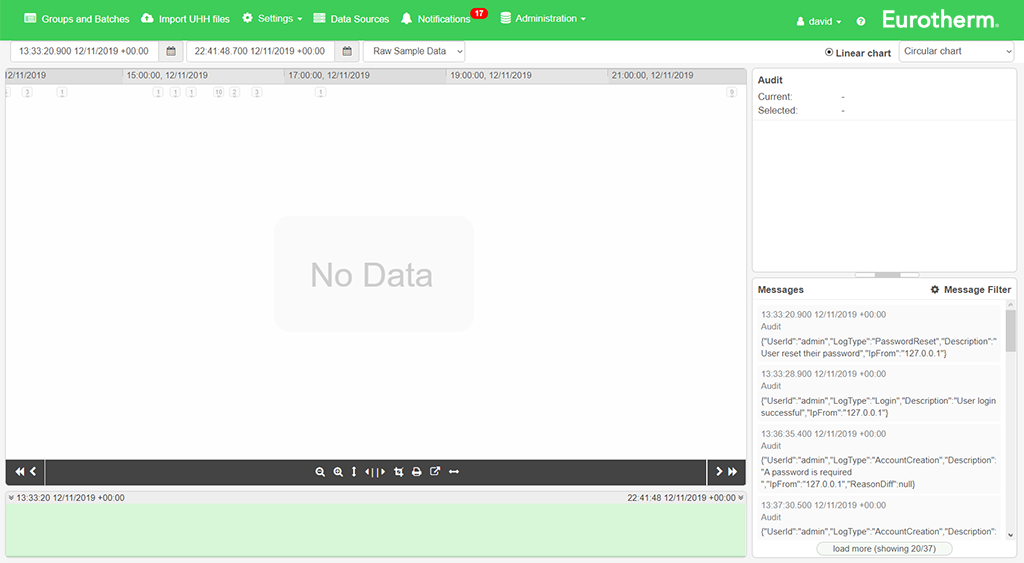The width and height of the screenshot is (1024, 563).
Task: Open the Raw Sample Data dropdown
Action: click(414, 51)
